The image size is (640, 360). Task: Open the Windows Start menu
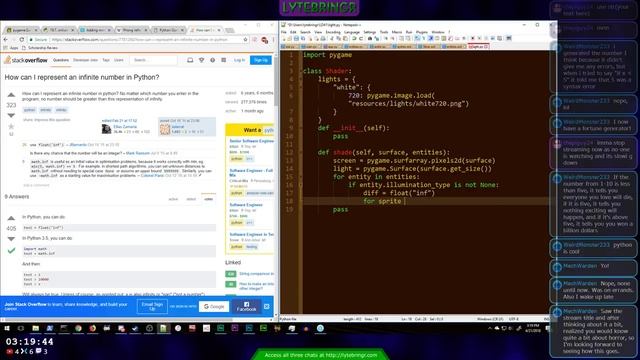point(7,328)
